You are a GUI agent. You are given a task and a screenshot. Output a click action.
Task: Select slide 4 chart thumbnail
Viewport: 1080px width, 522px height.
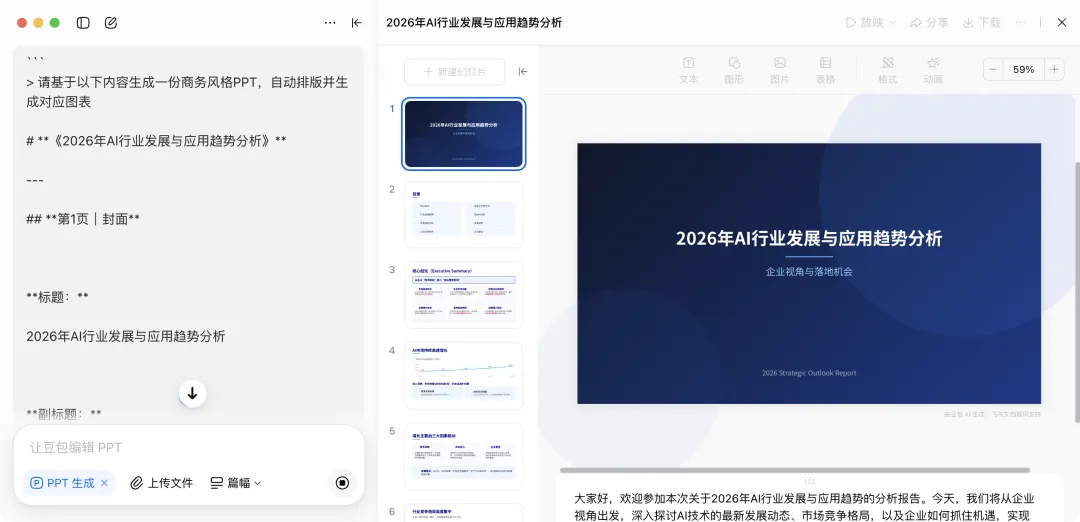pyautogui.click(x=464, y=376)
